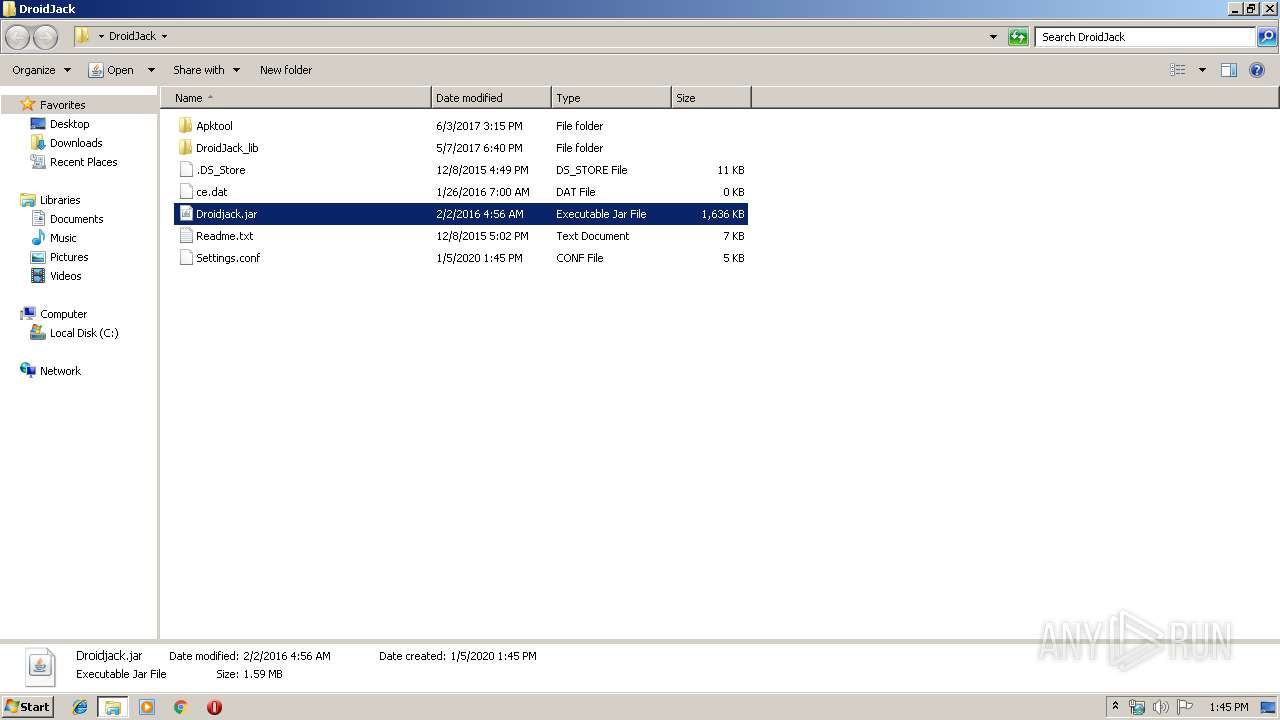Click the Open toolbar button

111,70
